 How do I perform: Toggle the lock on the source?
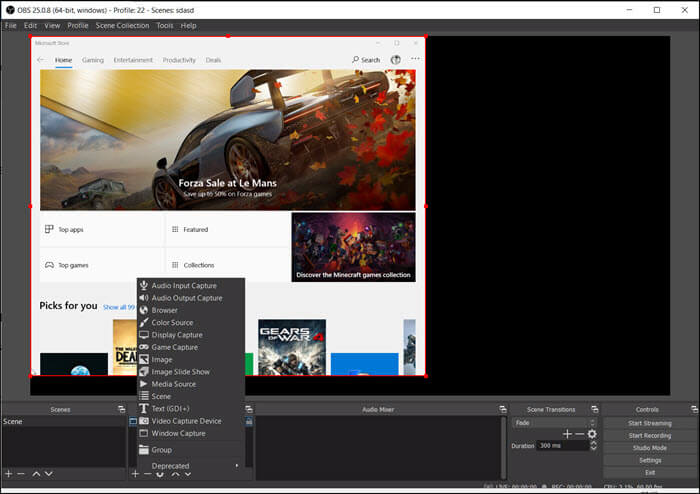click(x=249, y=422)
